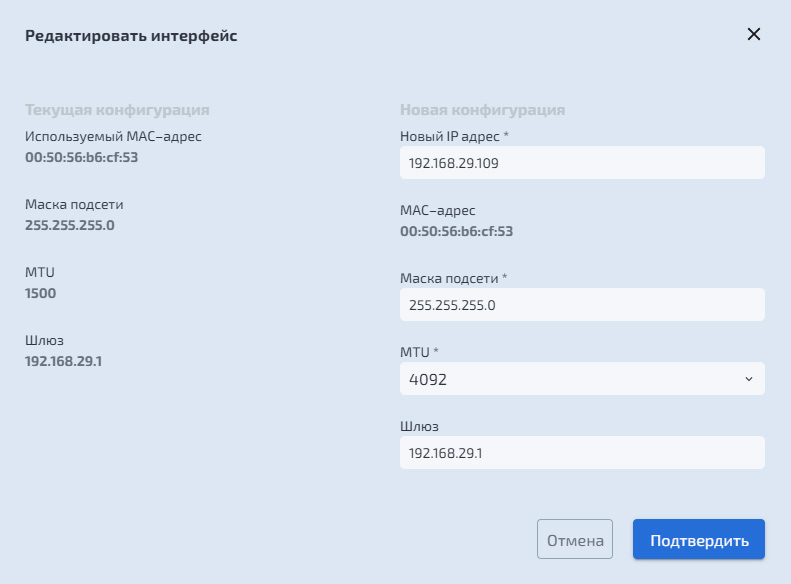Click the MTU * label in new configuration
This screenshot has width=791, height=584.
419,352
